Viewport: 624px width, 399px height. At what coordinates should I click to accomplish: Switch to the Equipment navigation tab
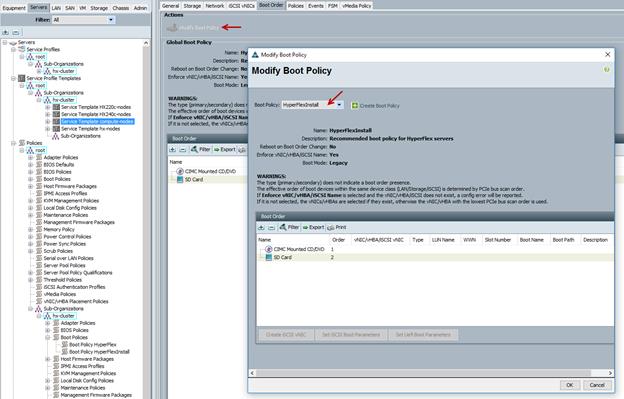[14, 8]
